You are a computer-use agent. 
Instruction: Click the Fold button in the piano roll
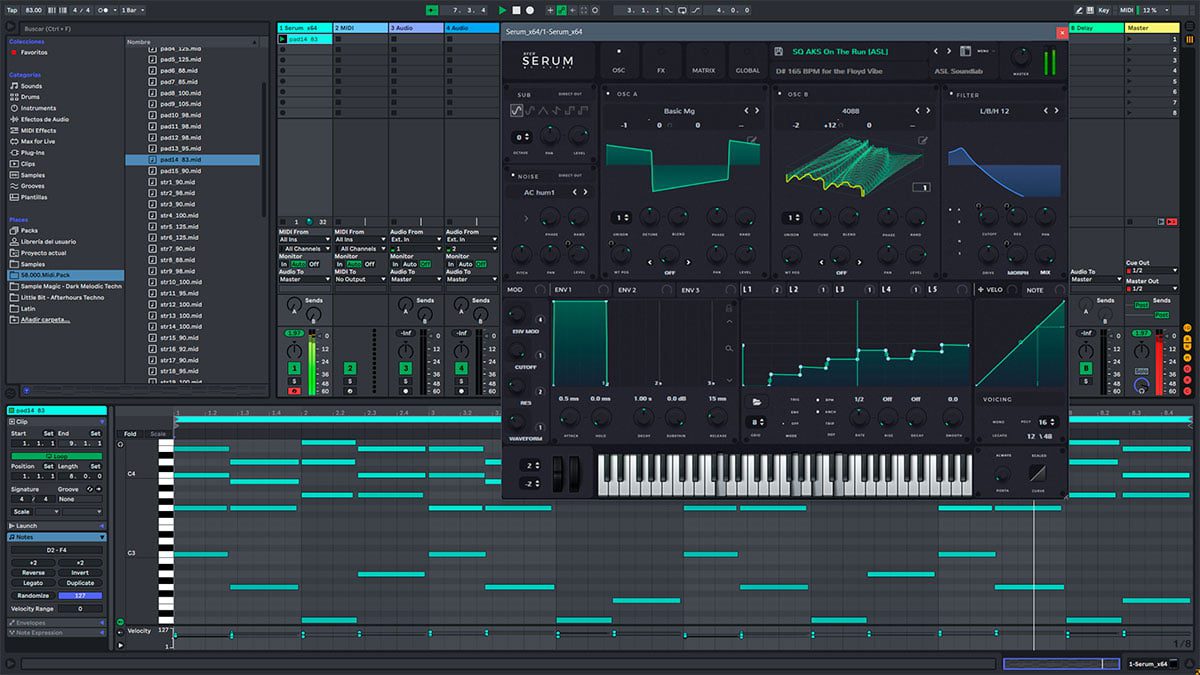click(x=130, y=434)
